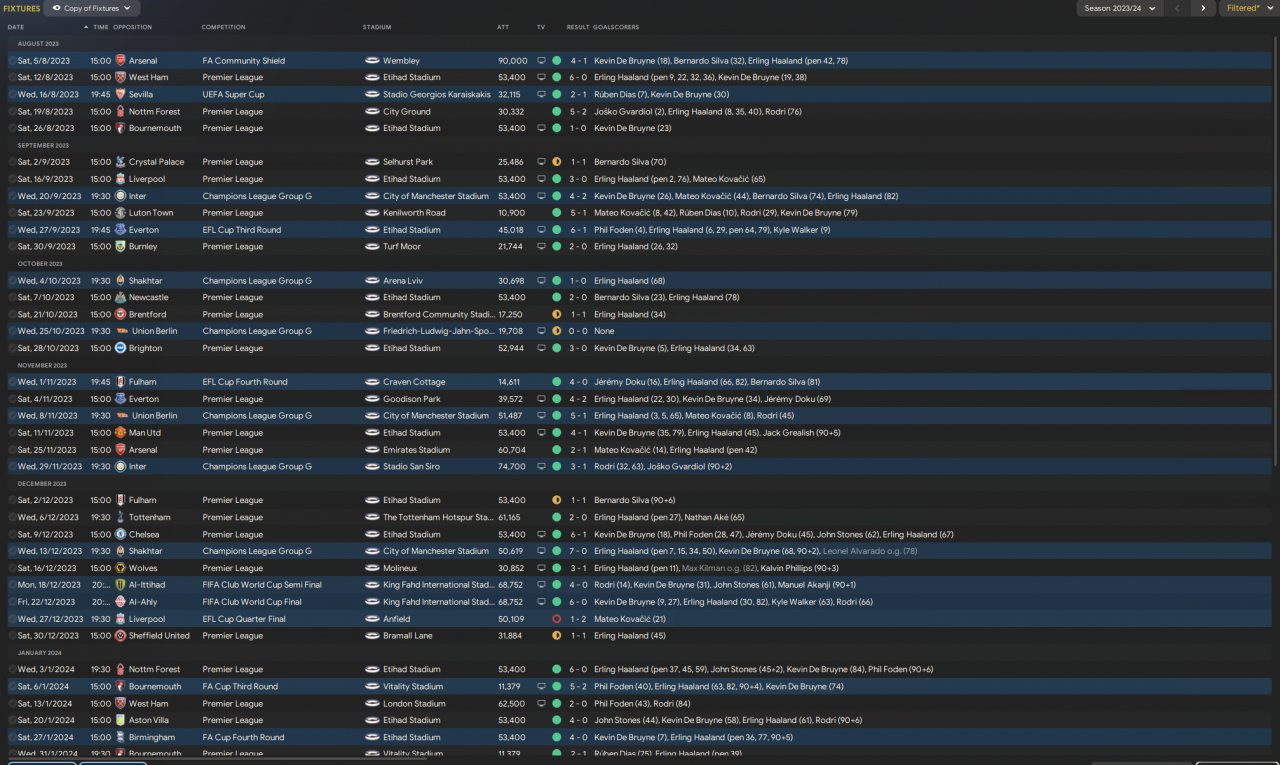
Task: Click the Brentford club badge
Action: (120, 315)
